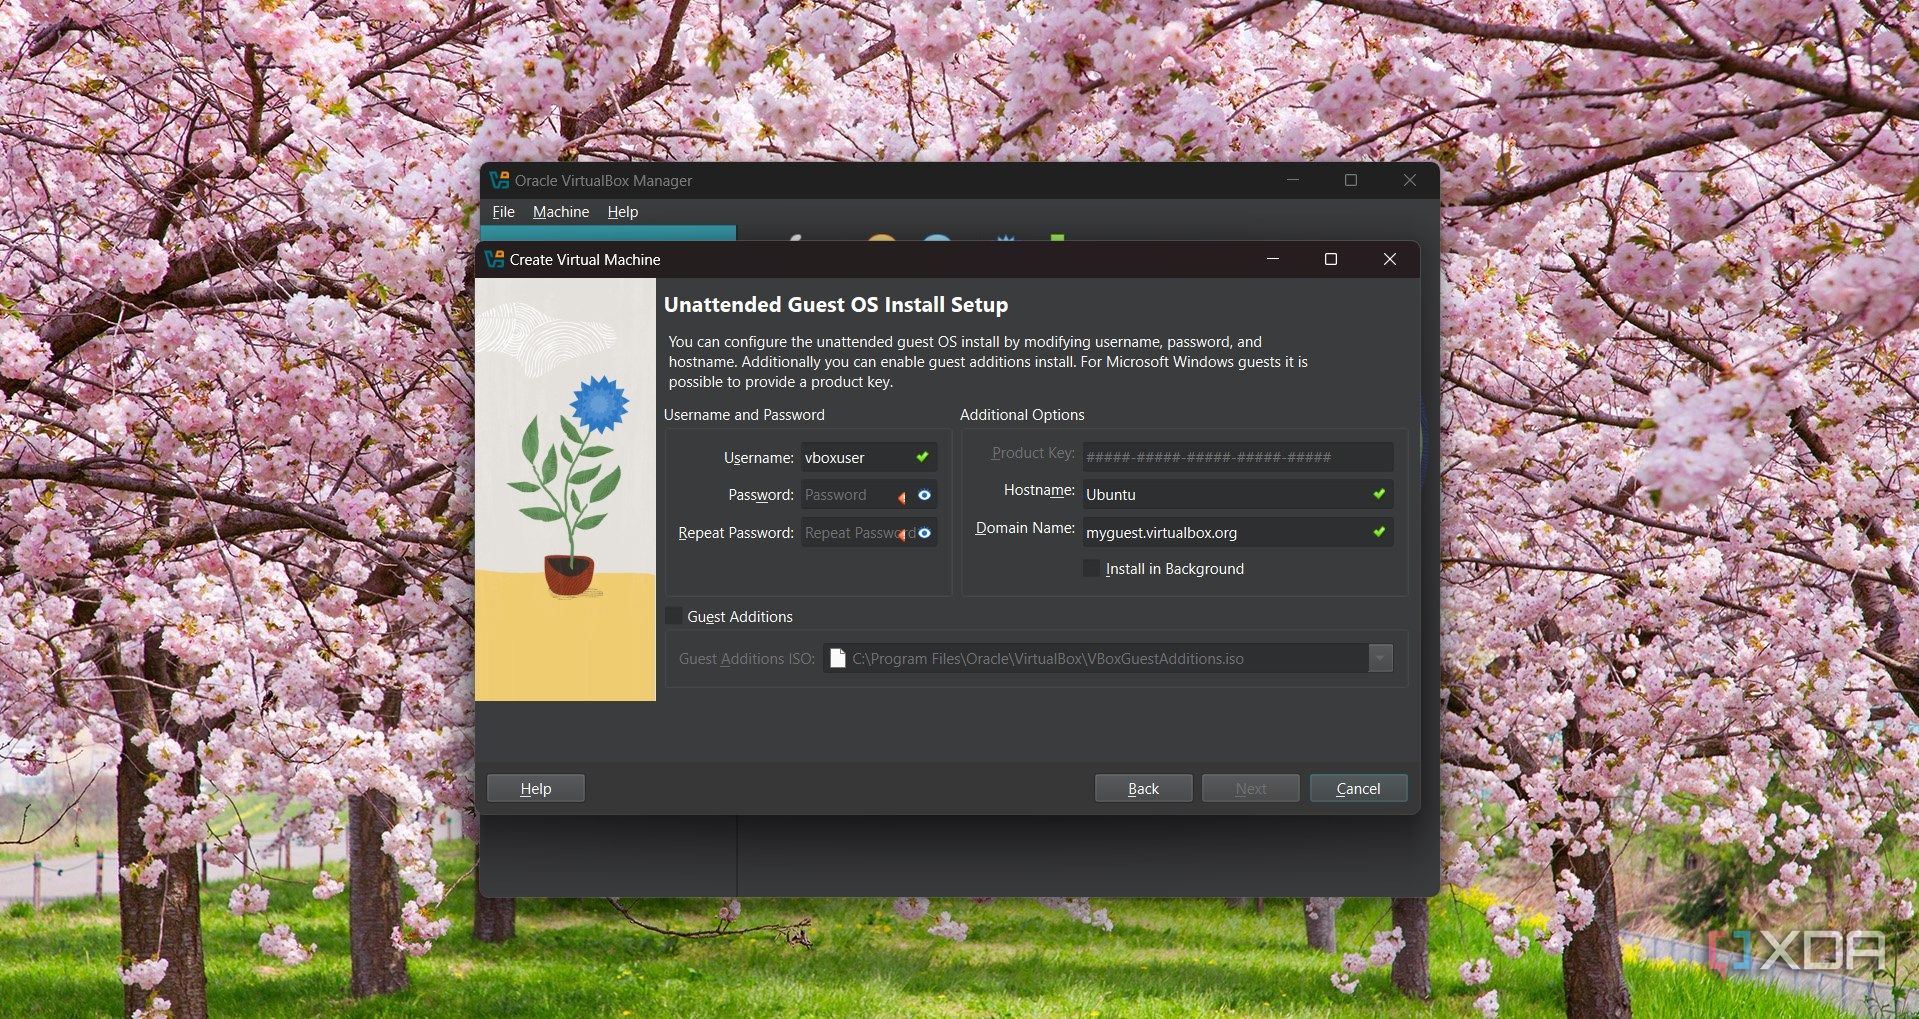1919x1019 pixels.
Task: Click the green checkmark beside Username
Action: [923, 457]
